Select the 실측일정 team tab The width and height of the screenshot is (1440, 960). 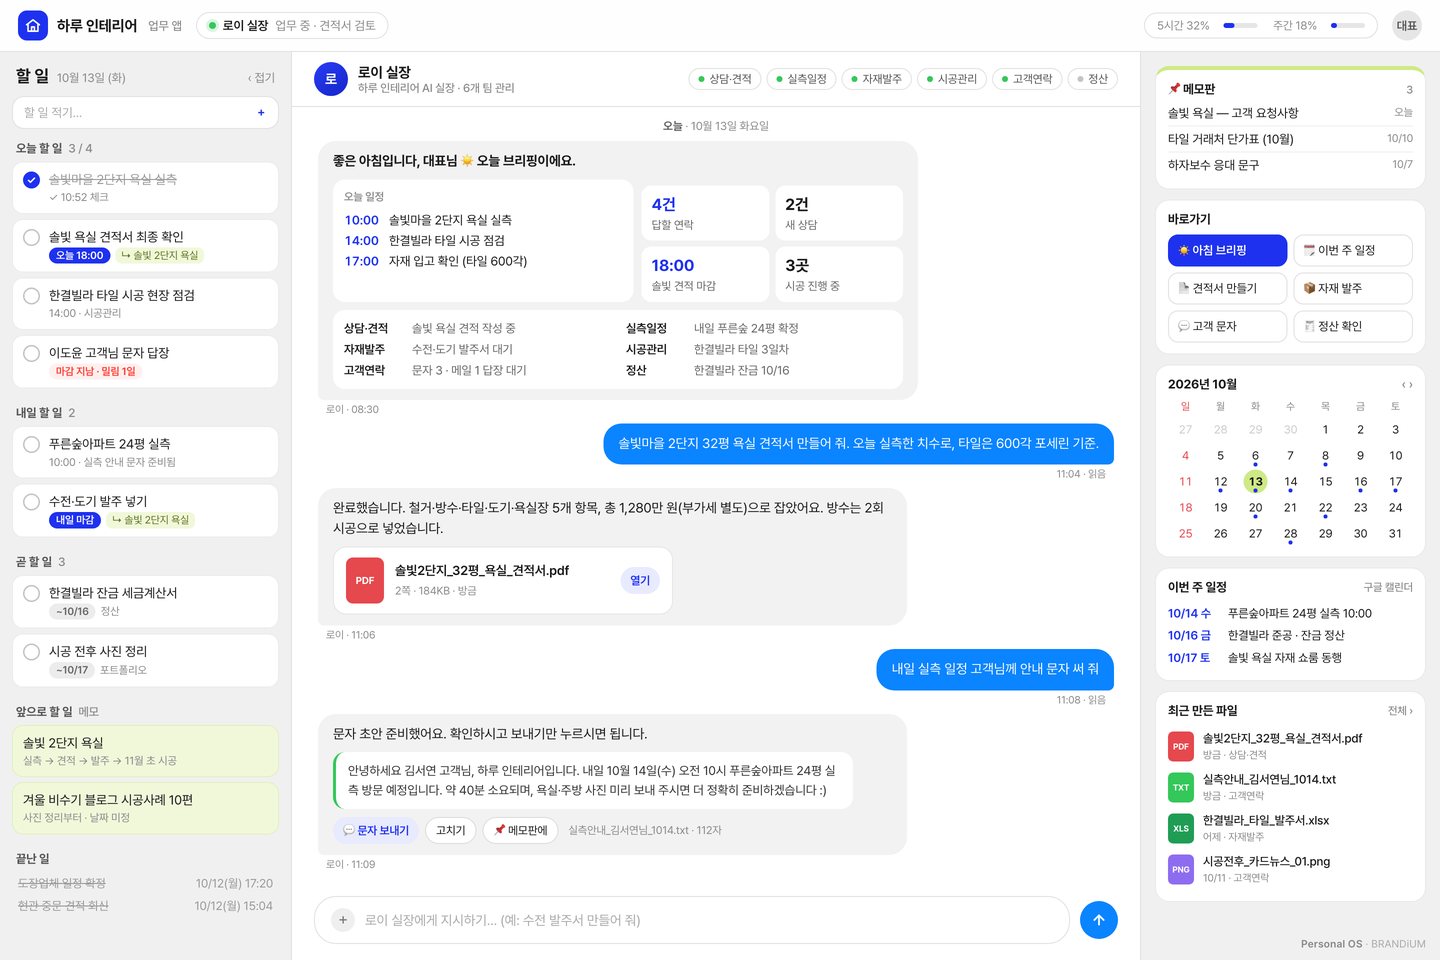(x=802, y=79)
